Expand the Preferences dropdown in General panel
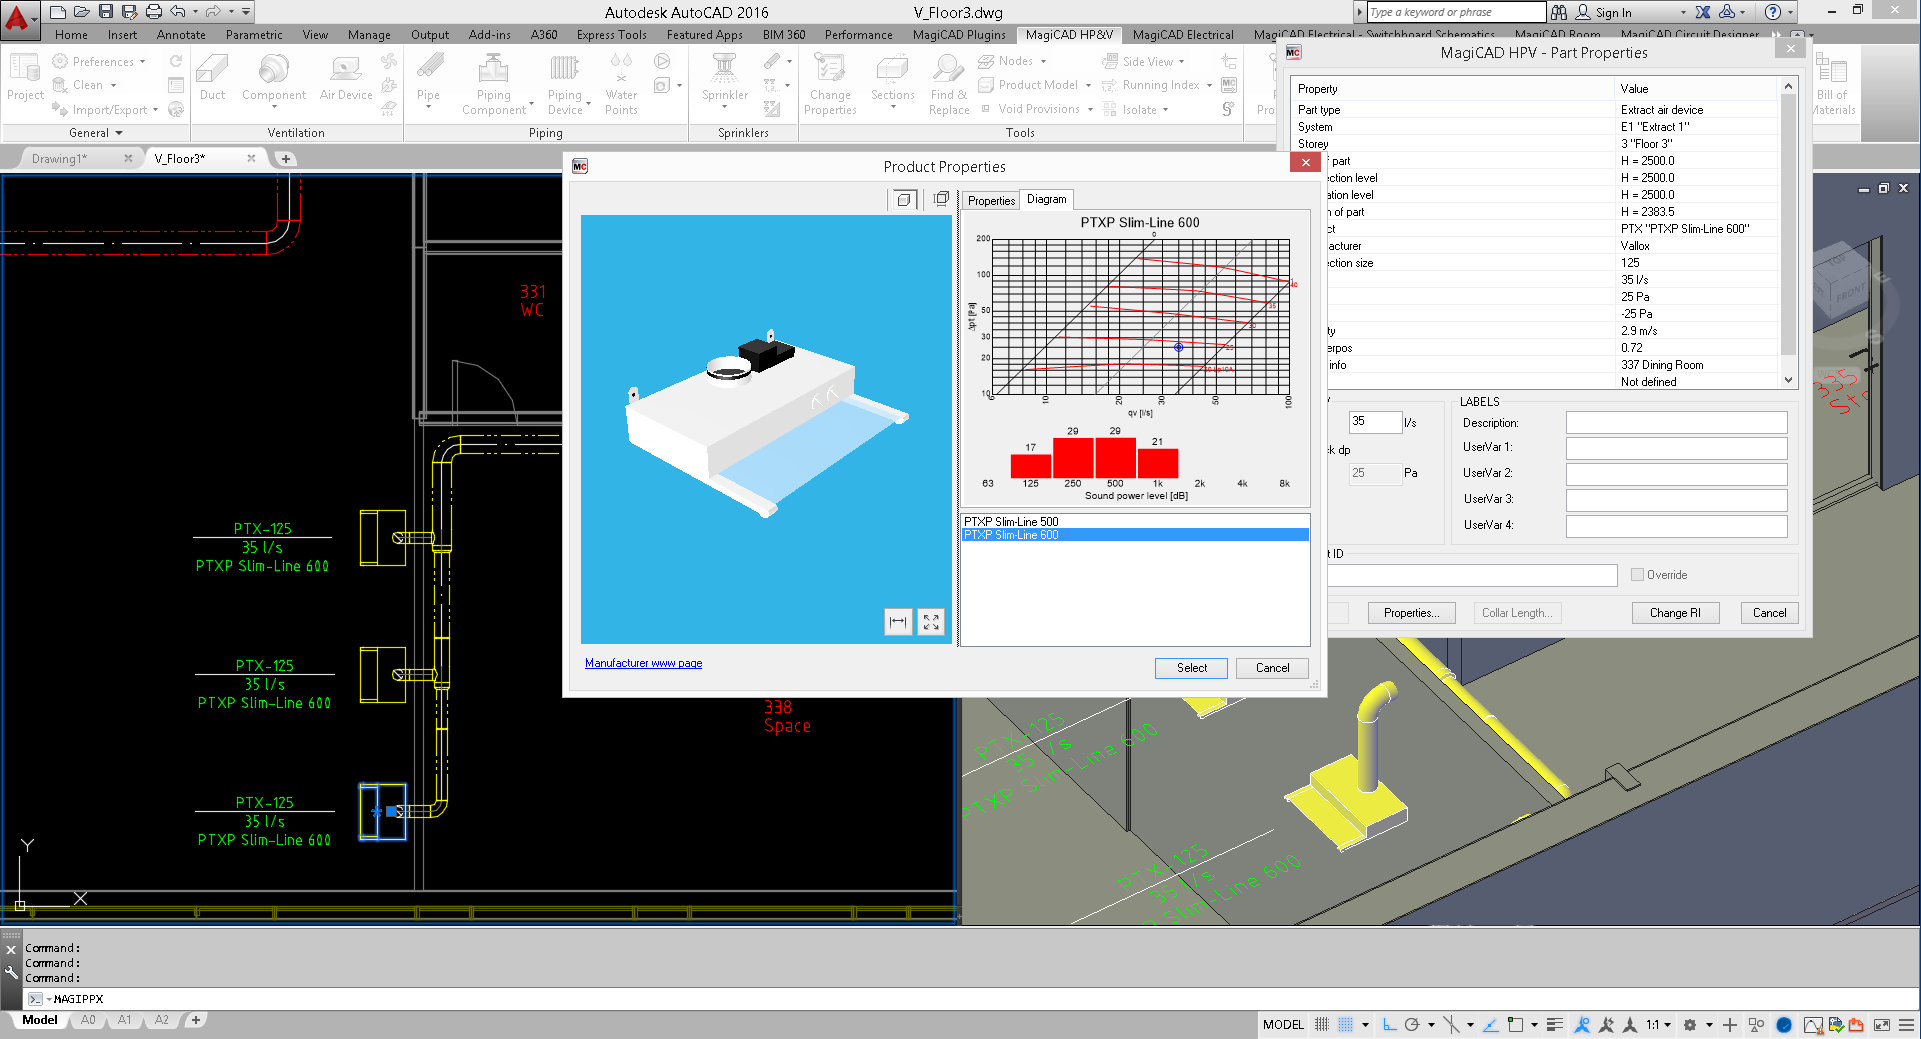This screenshot has height=1039, width=1921. click(142, 62)
